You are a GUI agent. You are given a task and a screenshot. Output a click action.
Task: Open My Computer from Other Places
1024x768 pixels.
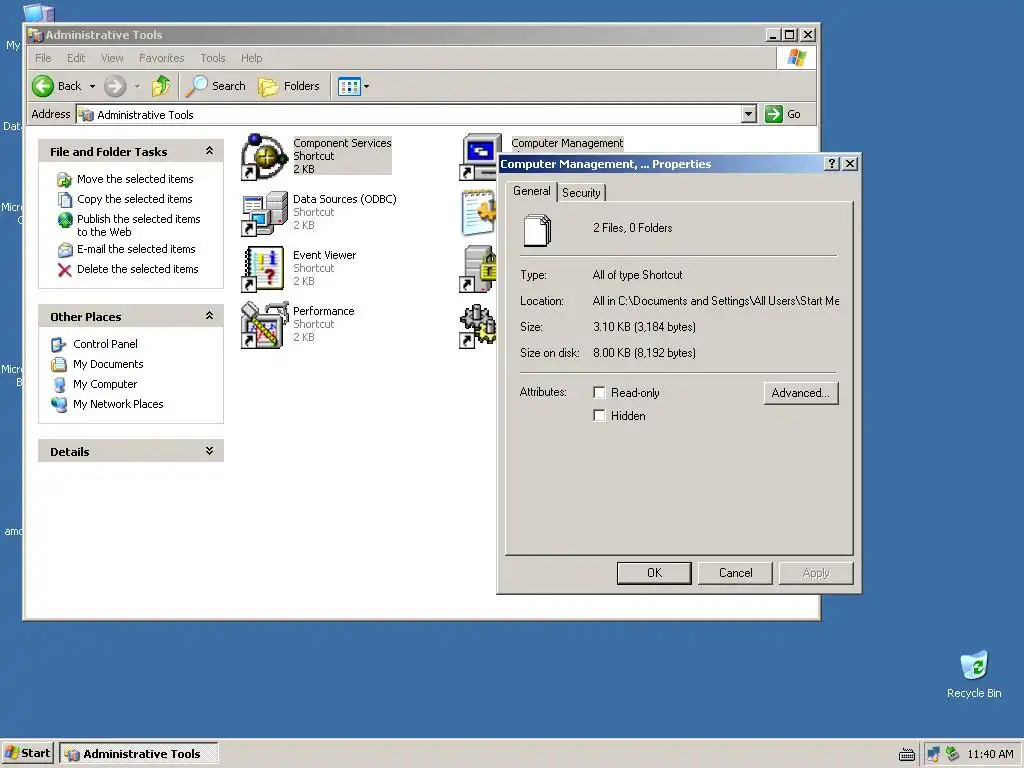click(104, 384)
